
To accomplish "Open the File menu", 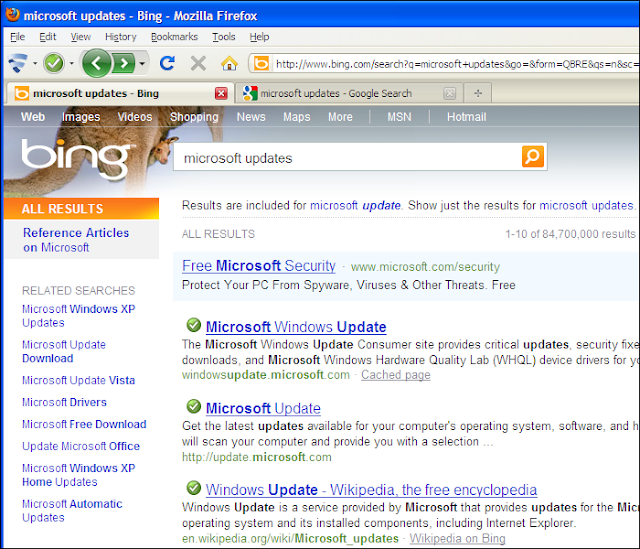I will tap(18, 37).
